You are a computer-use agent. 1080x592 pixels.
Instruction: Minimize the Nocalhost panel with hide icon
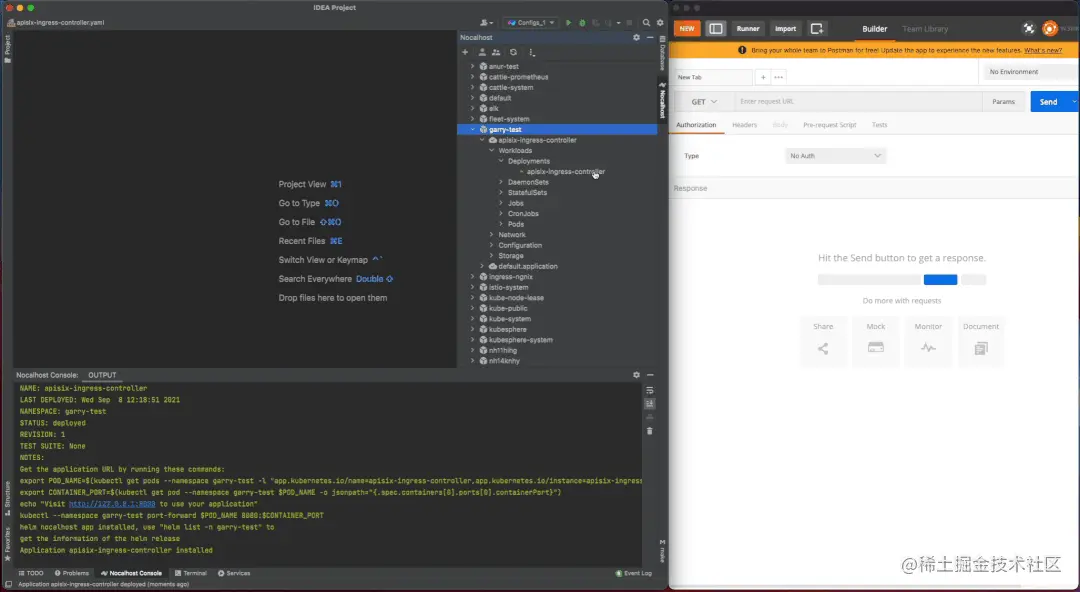click(650, 37)
